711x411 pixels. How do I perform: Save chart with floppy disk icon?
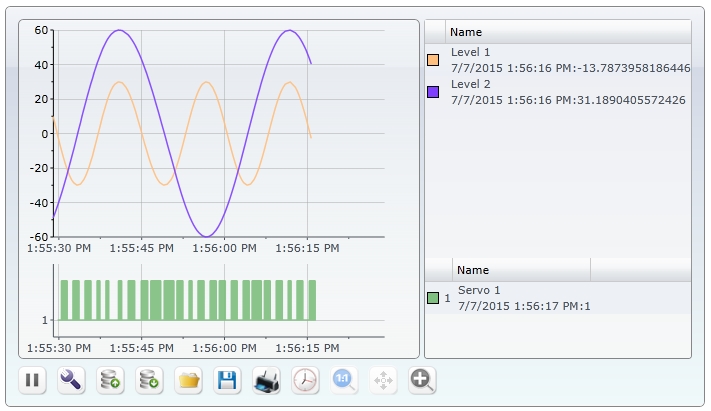227,380
